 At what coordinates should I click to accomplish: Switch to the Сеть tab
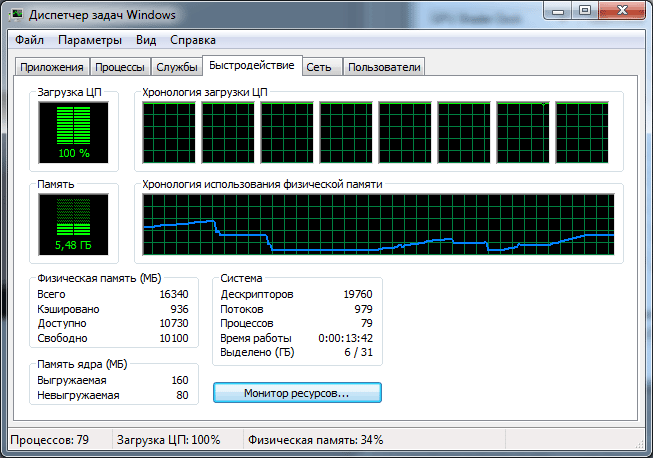click(322, 67)
